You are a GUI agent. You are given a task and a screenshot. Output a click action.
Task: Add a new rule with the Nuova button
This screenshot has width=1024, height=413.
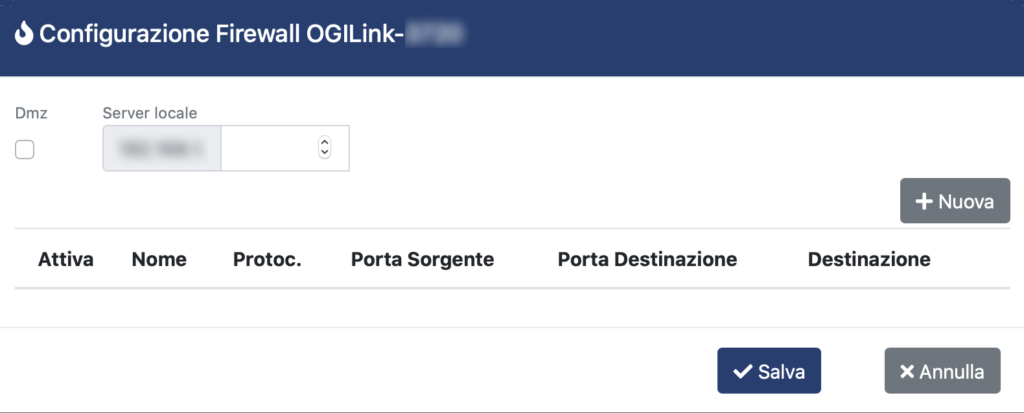click(955, 201)
